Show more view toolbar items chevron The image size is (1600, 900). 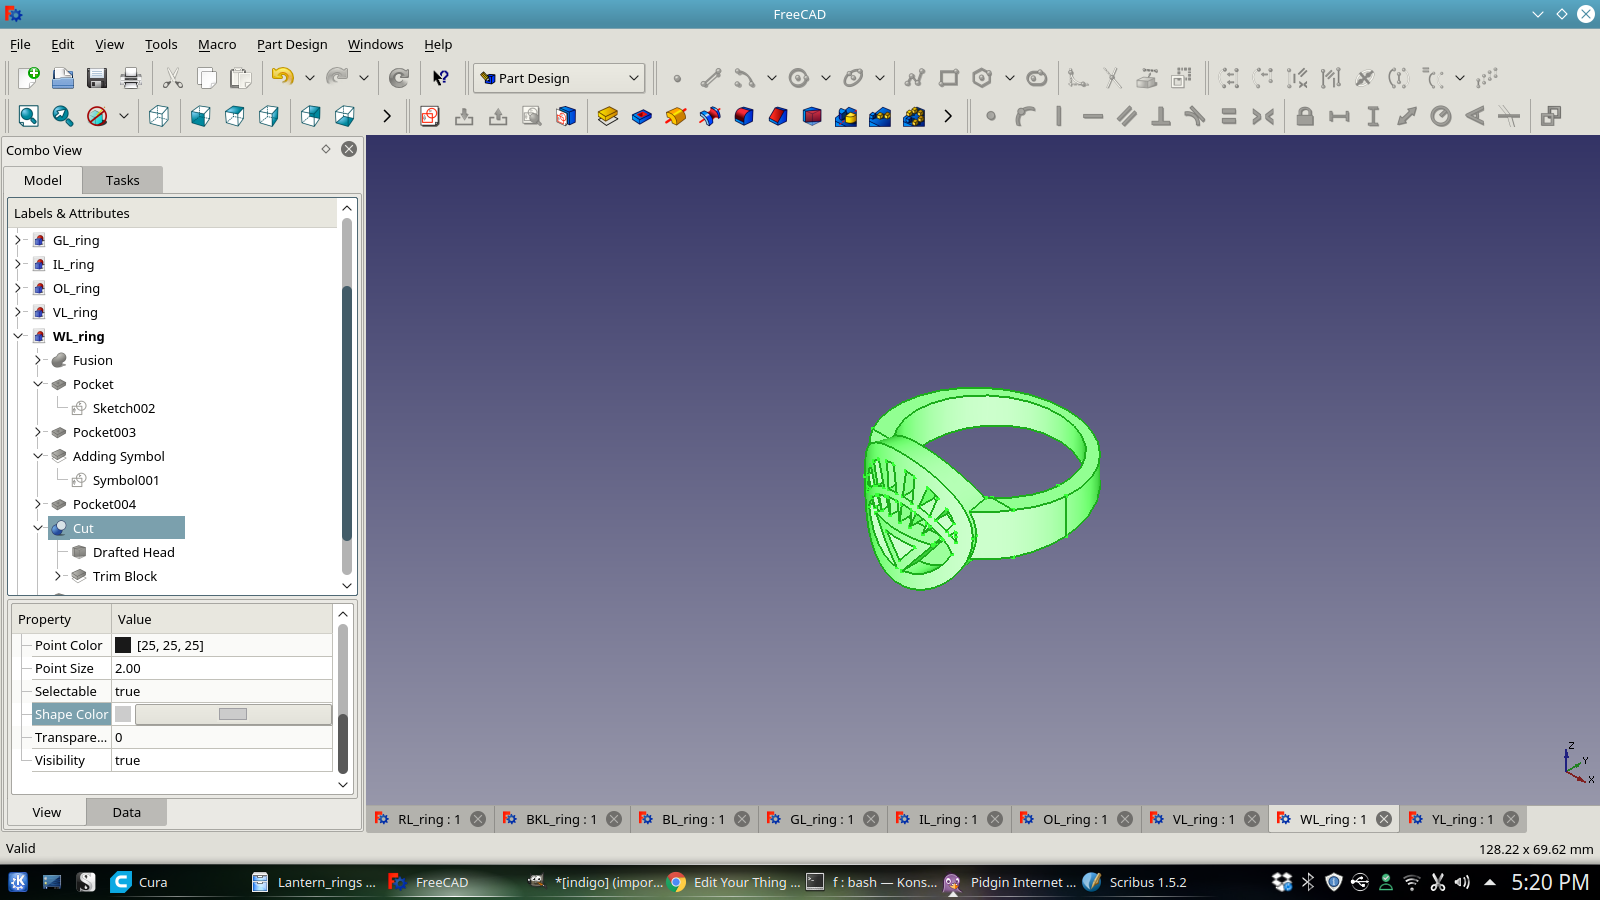coord(387,116)
